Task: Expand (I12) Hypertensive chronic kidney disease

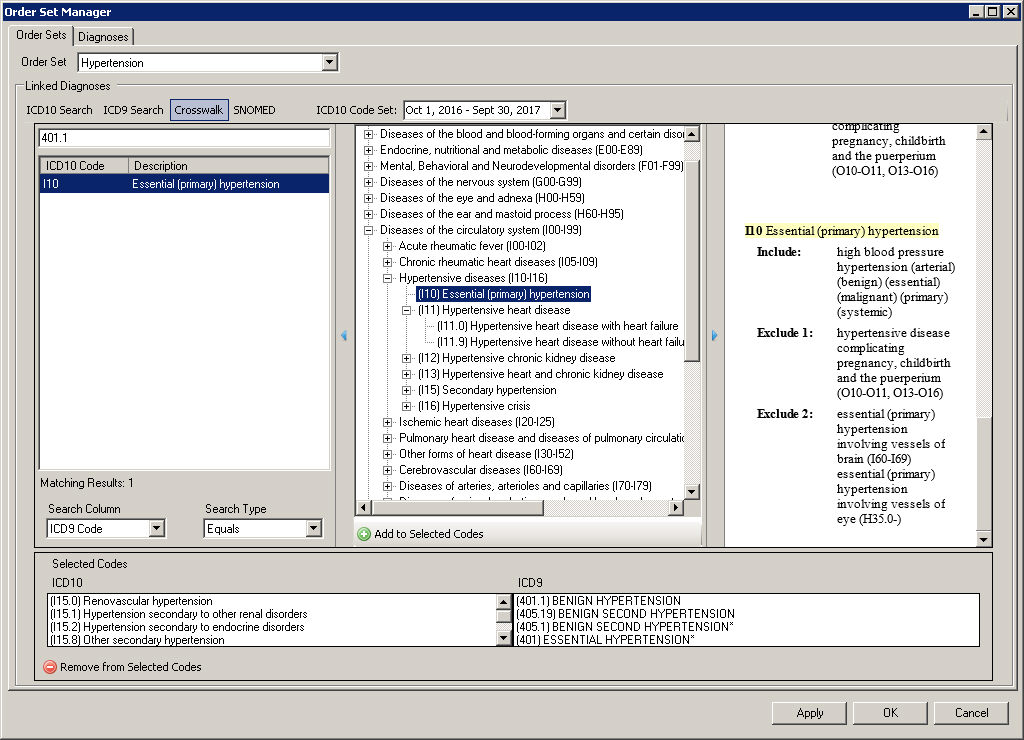Action: tap(406, 358)
